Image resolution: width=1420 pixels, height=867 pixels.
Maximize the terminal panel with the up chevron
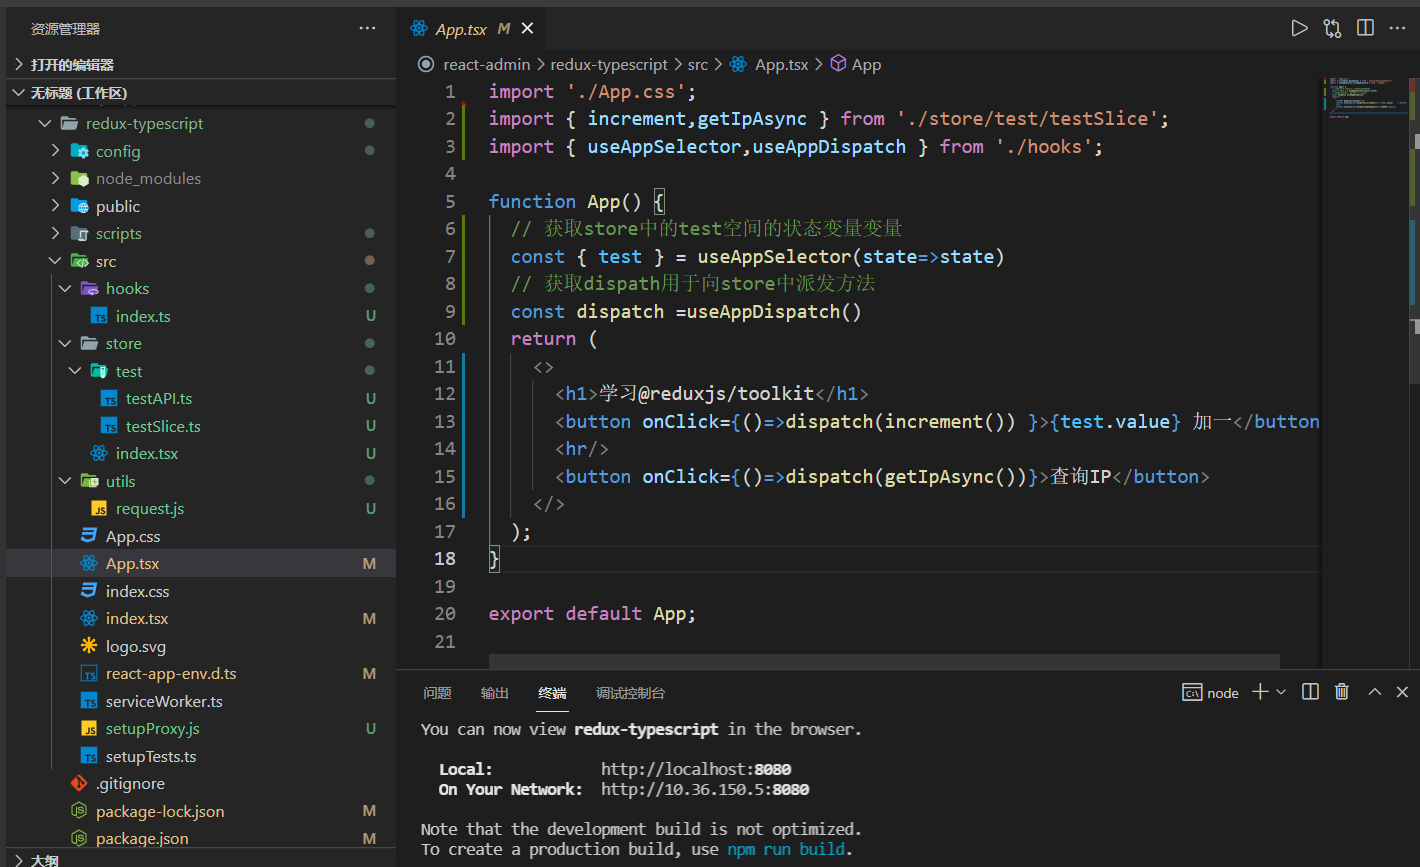1375,692
